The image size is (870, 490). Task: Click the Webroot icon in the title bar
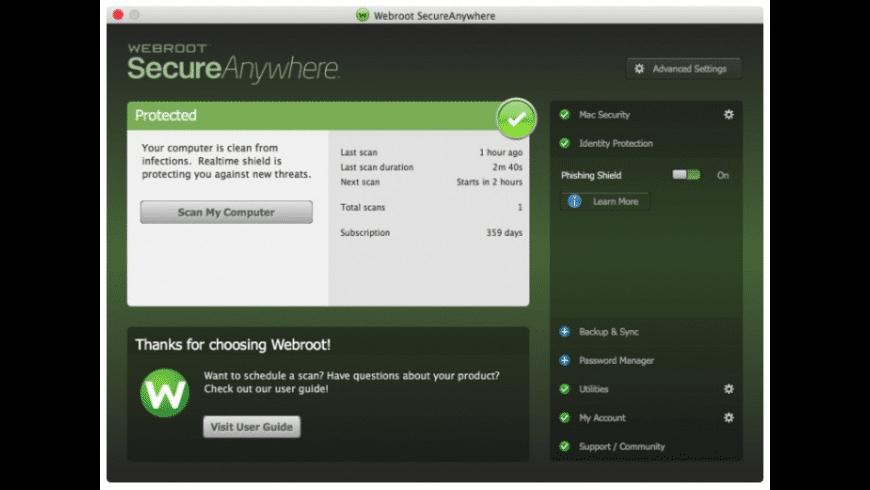pyautogui.click(x=362, y=15)
